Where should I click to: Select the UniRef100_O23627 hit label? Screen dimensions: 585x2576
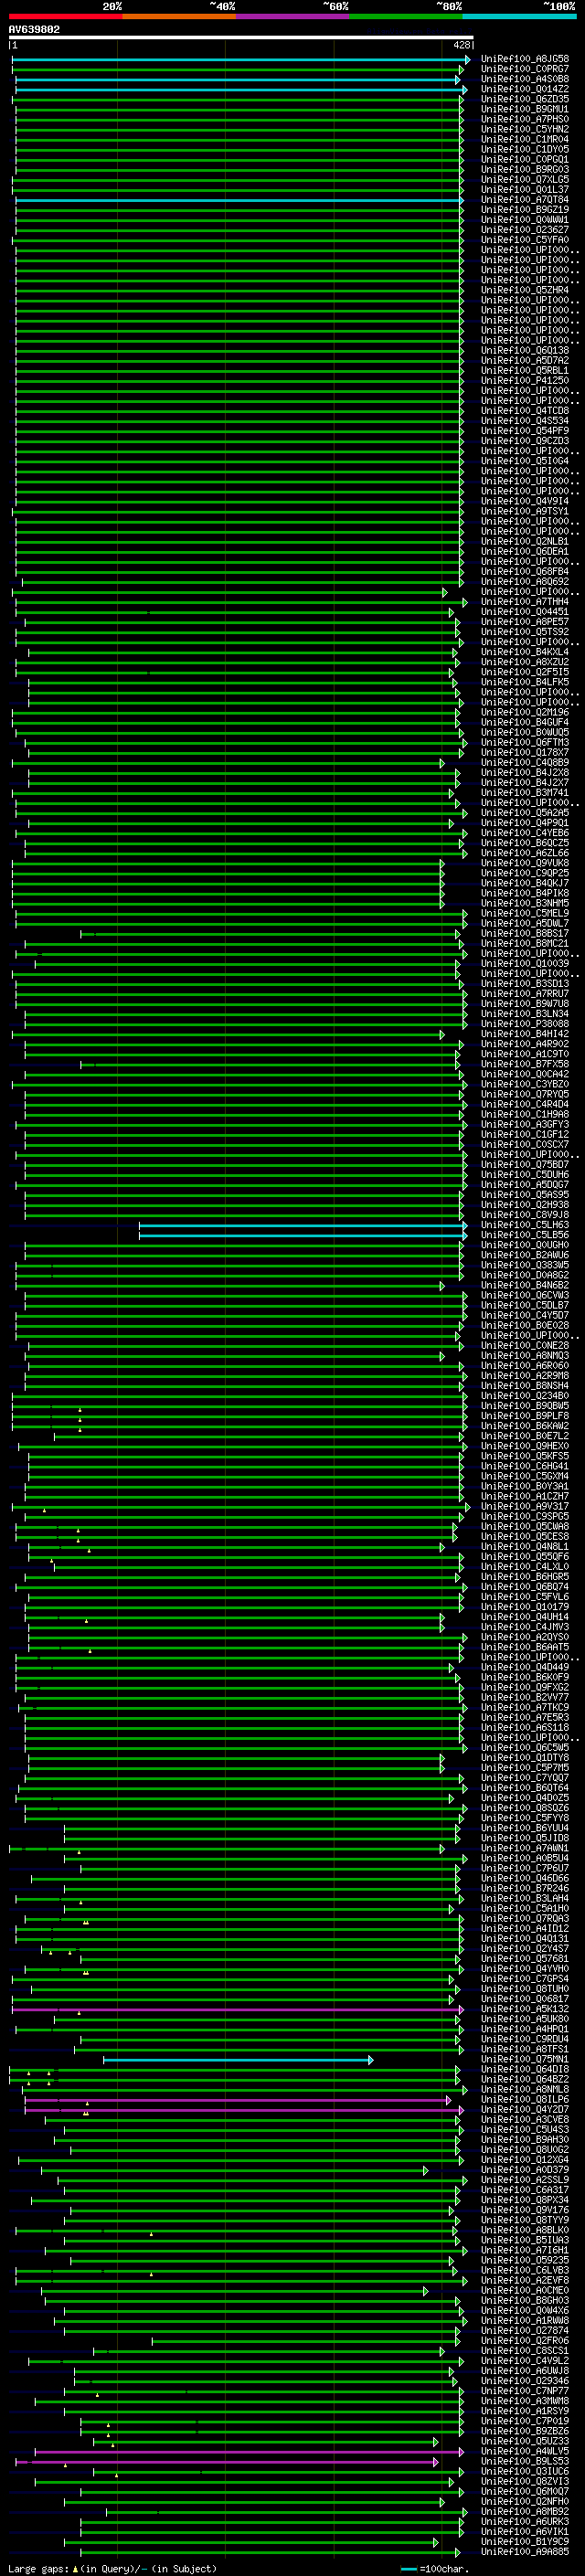click(525, 229)
